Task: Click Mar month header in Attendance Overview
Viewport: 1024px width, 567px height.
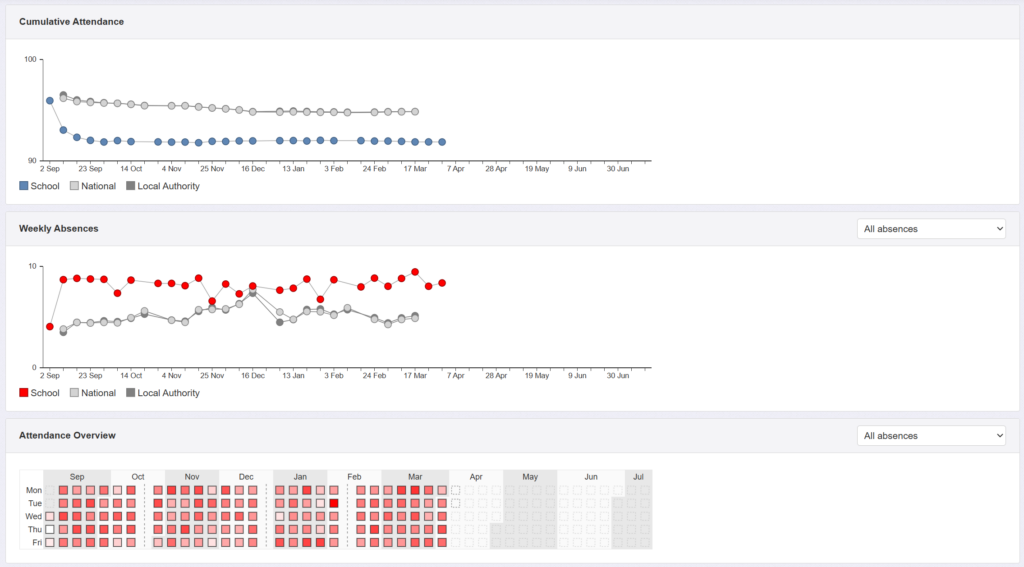Action: pyautogui.click(x=415, y=477)
